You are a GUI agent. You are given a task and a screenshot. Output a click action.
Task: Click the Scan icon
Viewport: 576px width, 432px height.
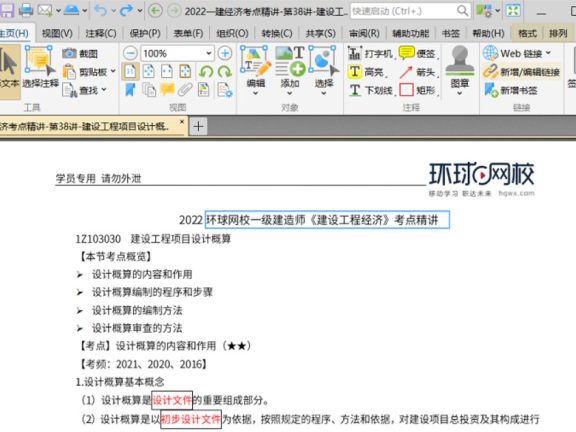pyautogui.click(x=71, y=10)
